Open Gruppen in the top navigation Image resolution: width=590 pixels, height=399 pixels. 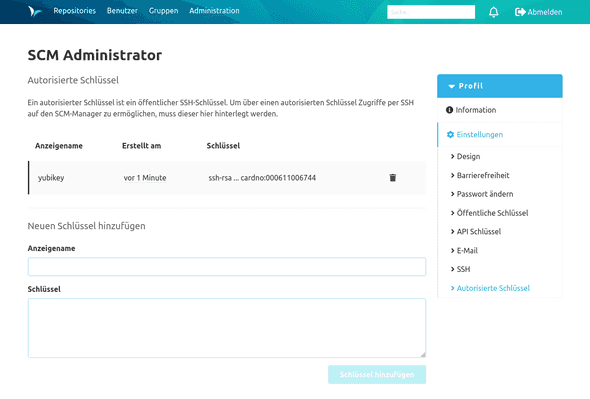[163, 11]
